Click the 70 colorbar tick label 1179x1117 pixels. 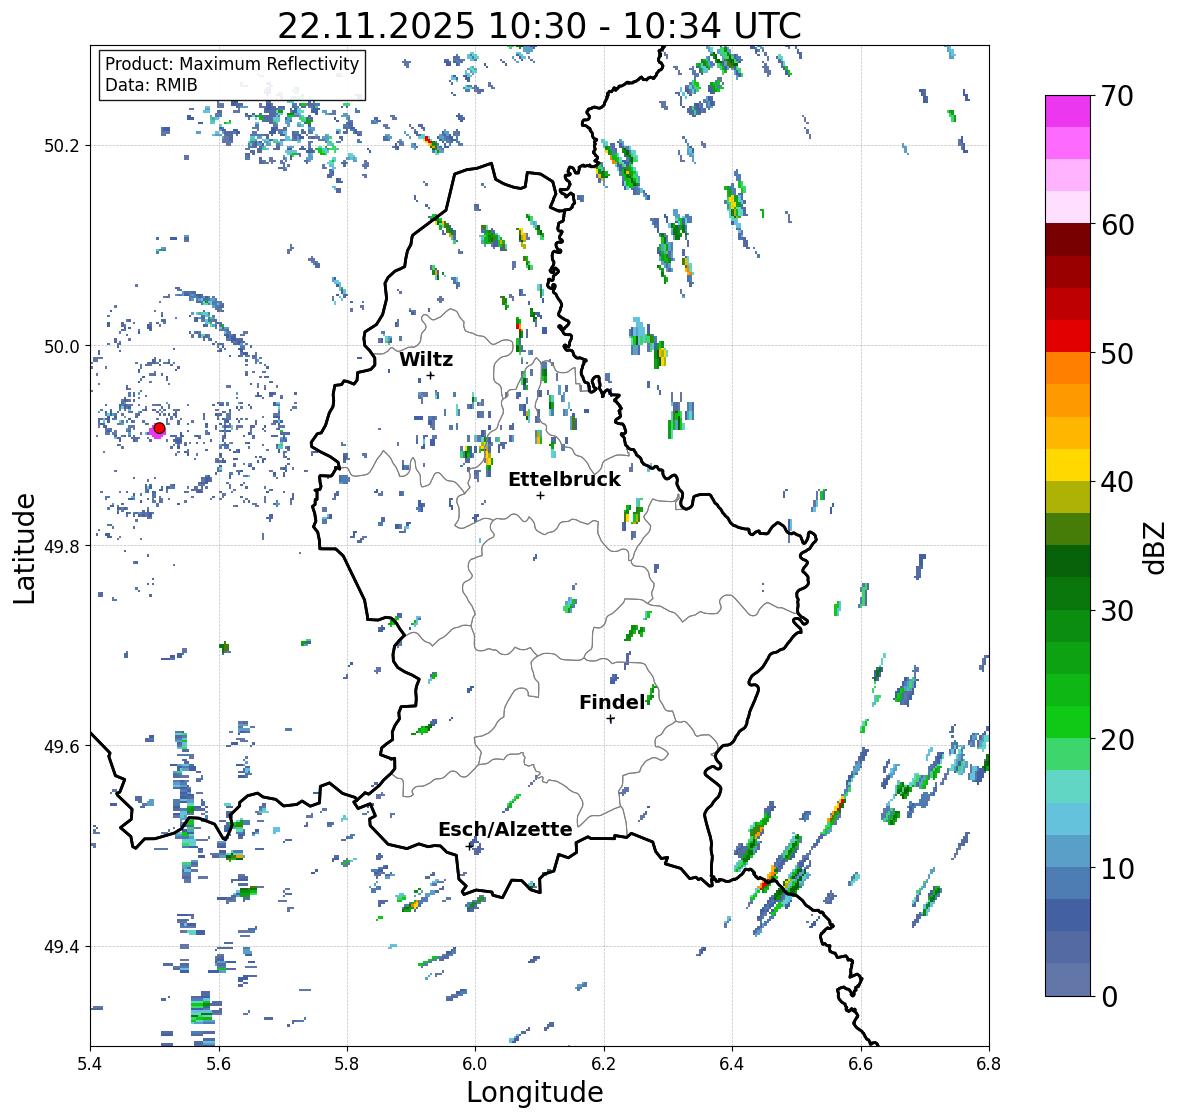1117,96
